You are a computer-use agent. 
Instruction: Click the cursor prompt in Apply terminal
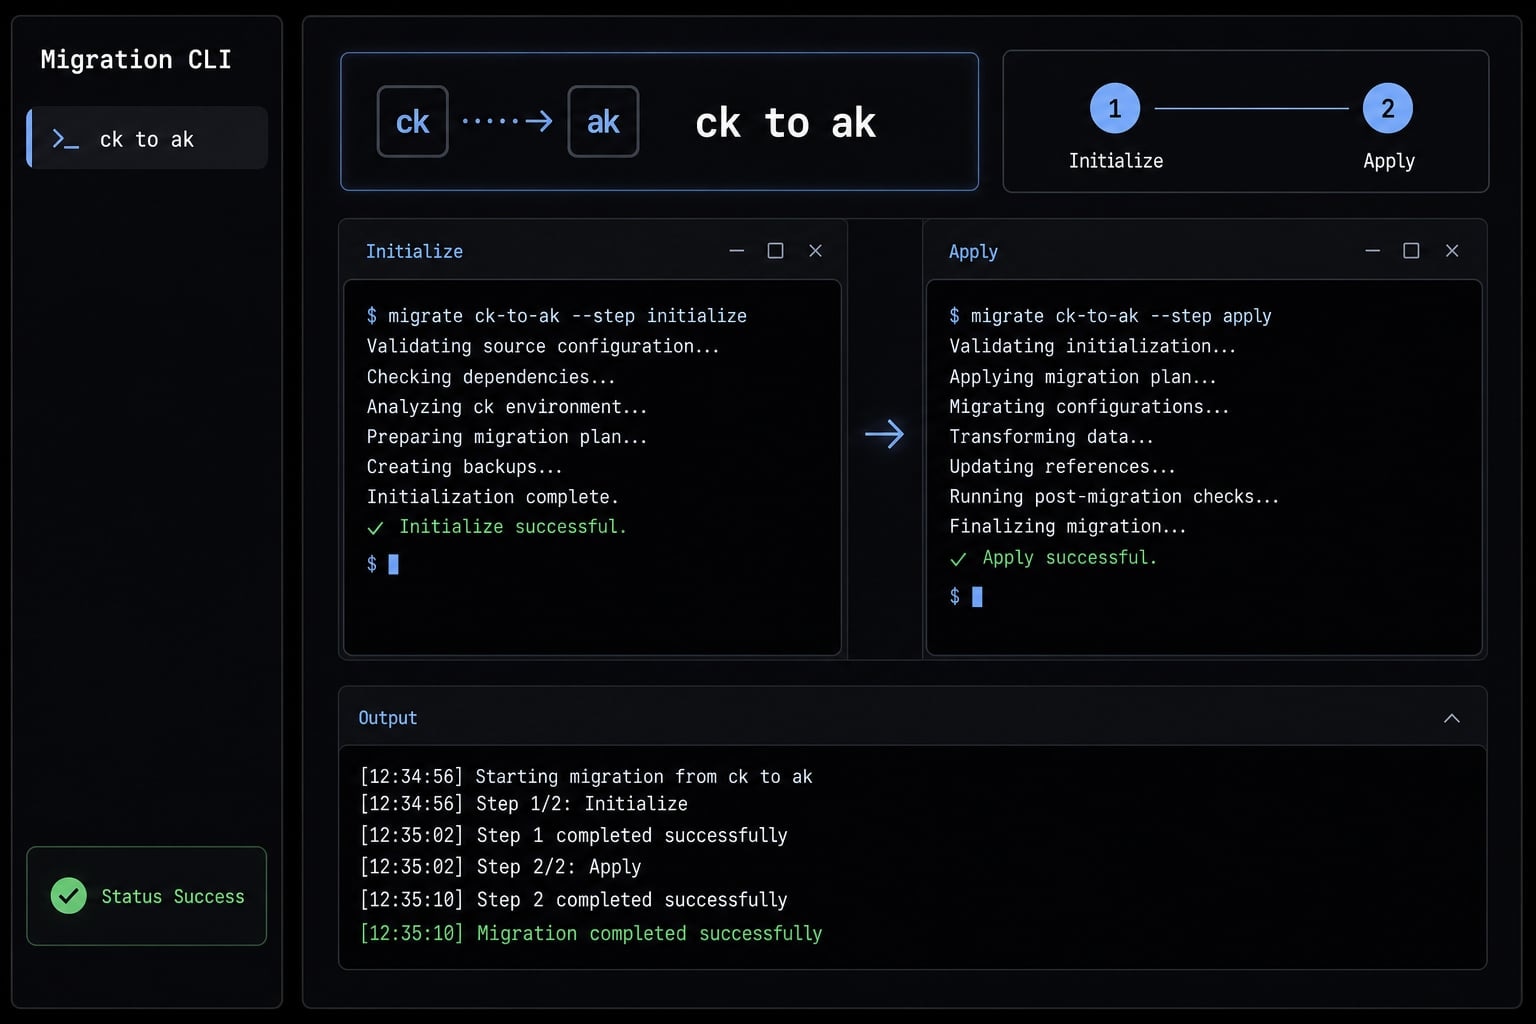965,597
